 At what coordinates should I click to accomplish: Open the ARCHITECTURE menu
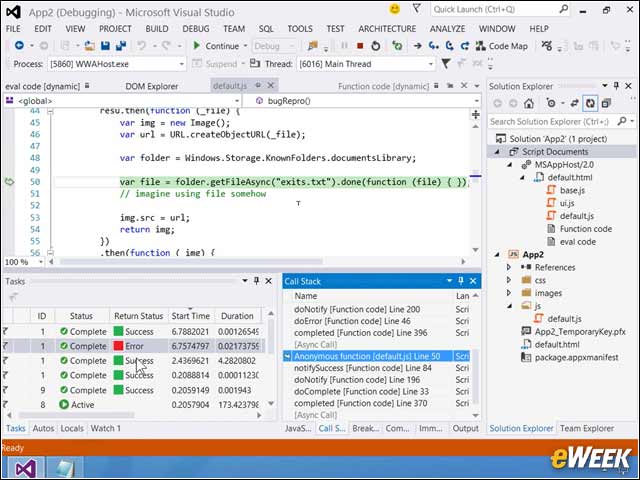pos(387,29)
